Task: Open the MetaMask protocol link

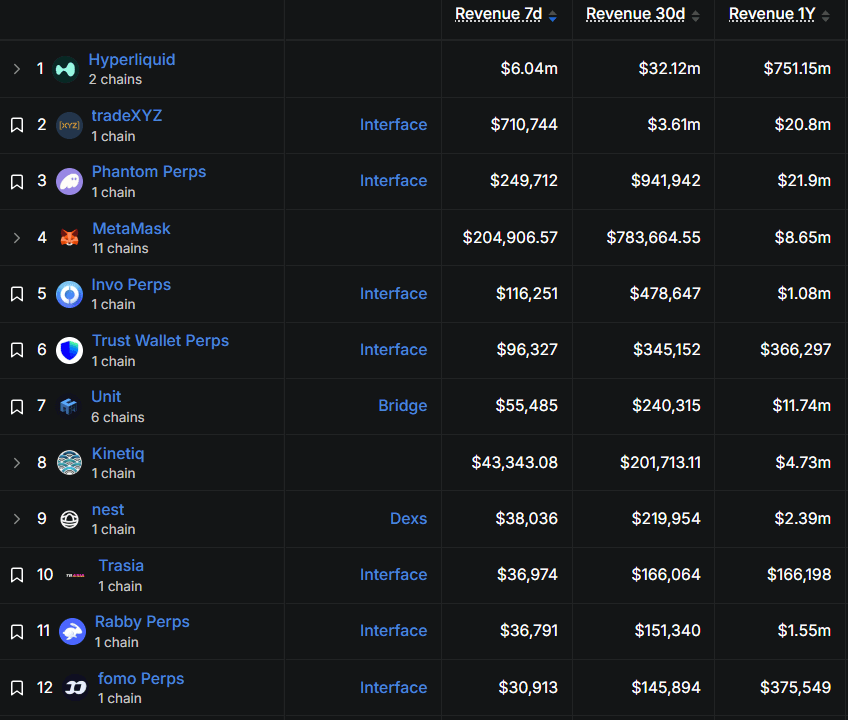Action: point(131,228)
